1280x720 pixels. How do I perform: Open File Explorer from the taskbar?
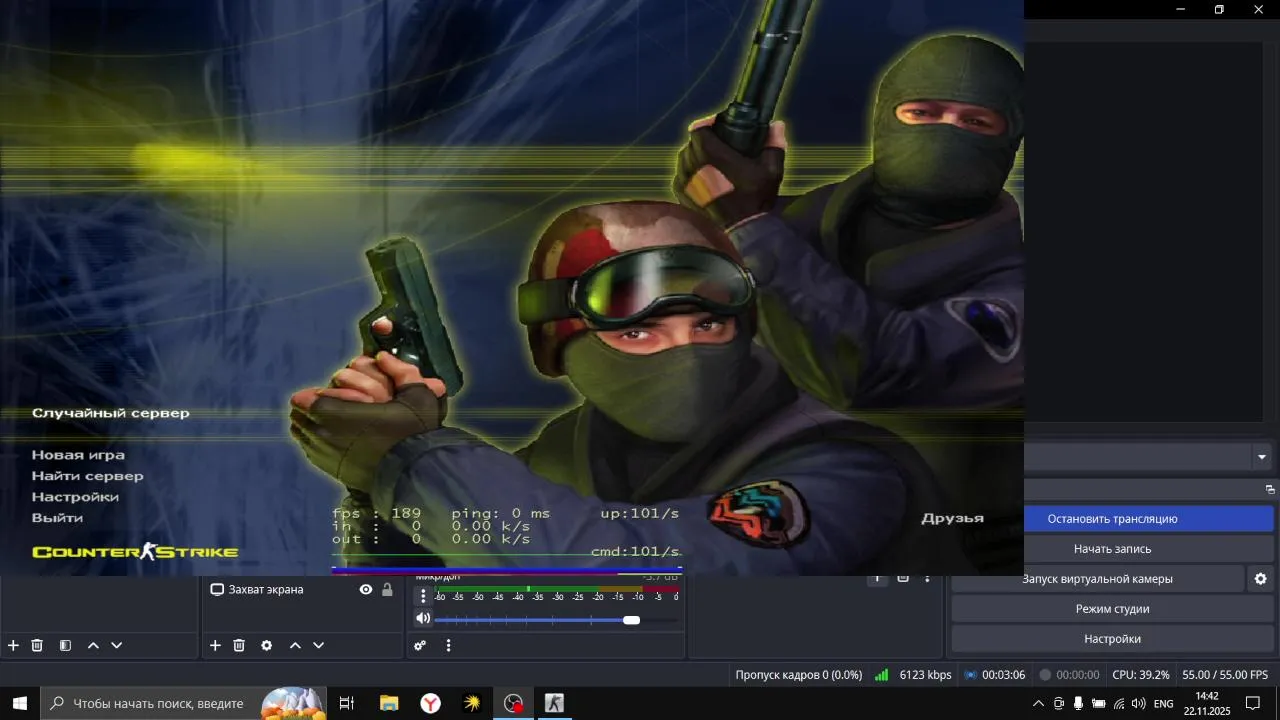[x=389, y=703]
